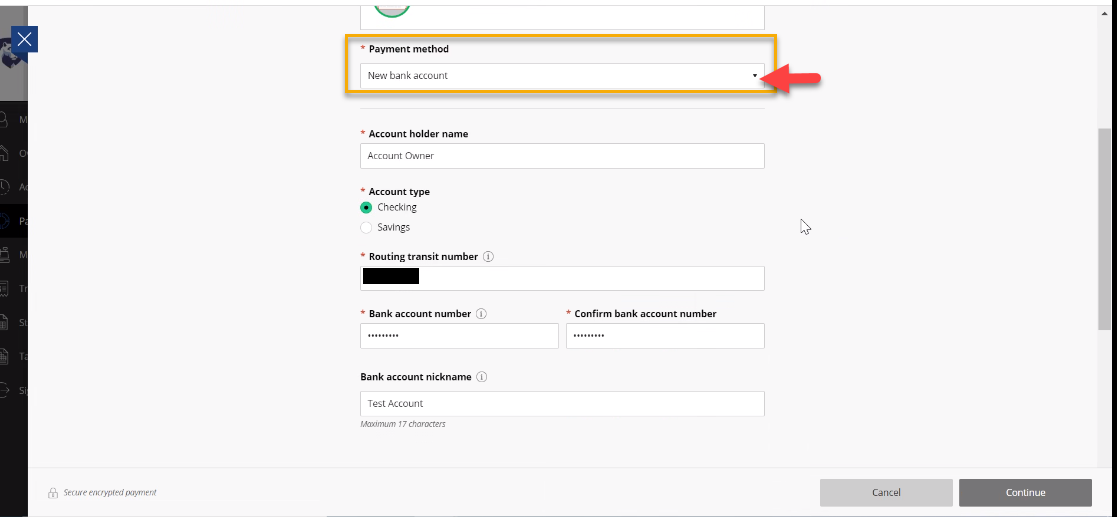Open the Payment method dropdown
The height and width of the screenshot is (517, 1117).
[561, 76]
